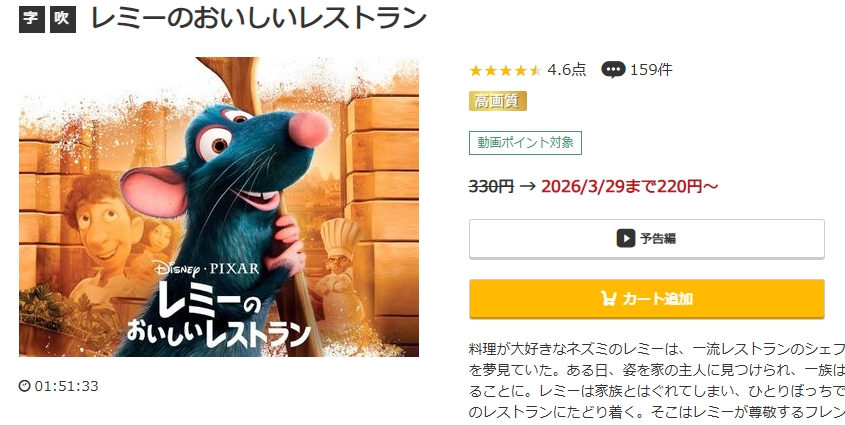This screenshot has width=845, height=425.
Task: Click the star rating icons
Action: [x=505, y=71]
